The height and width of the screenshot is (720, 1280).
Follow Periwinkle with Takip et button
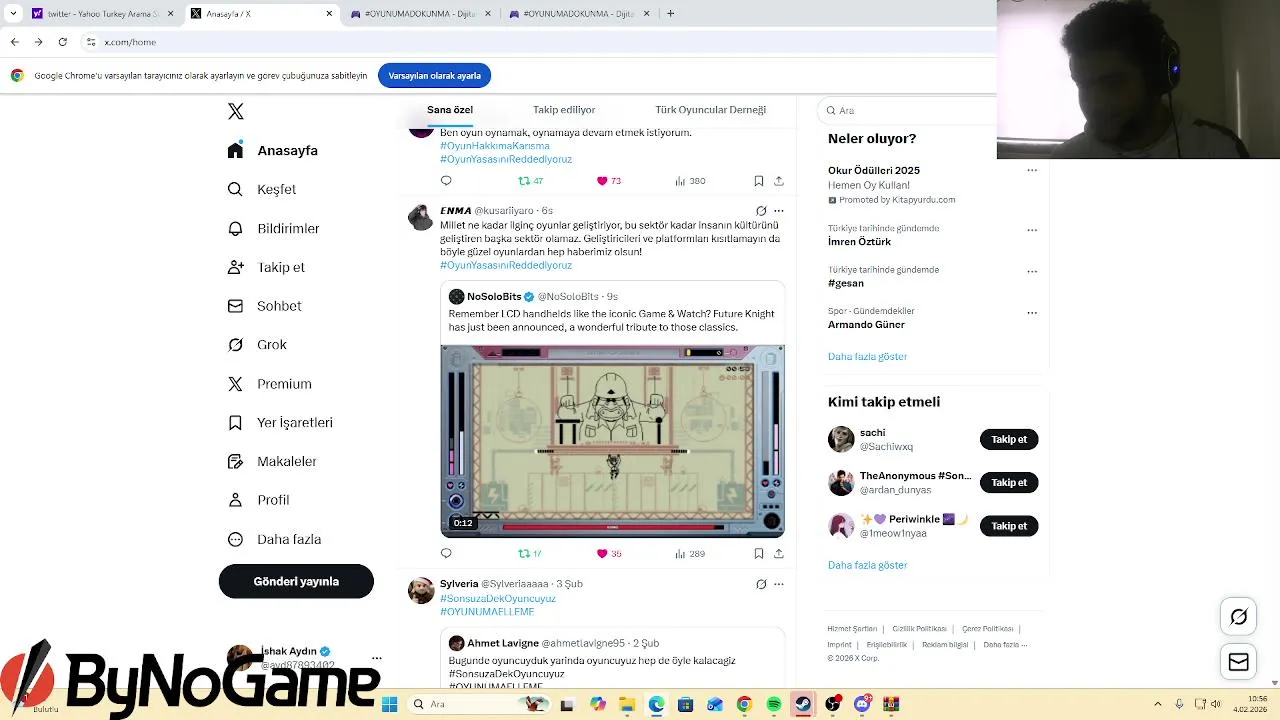coord(1009,525)
